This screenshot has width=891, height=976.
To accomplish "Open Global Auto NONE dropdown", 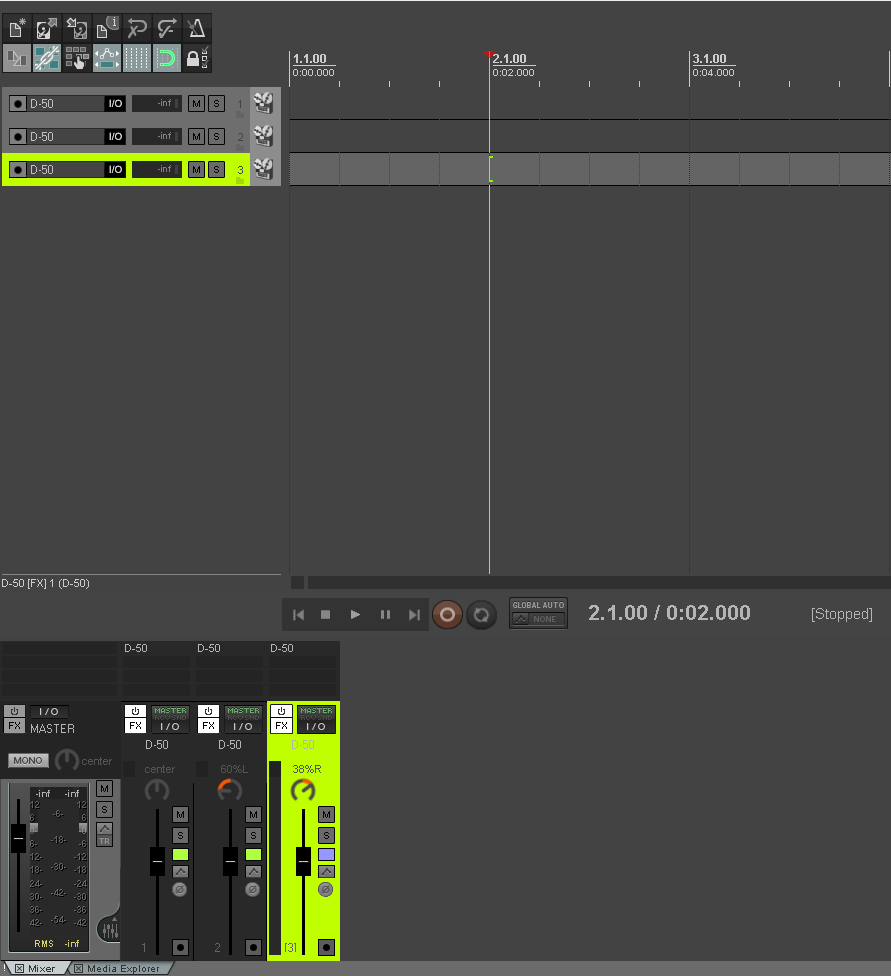I will [x=538, y=619].
